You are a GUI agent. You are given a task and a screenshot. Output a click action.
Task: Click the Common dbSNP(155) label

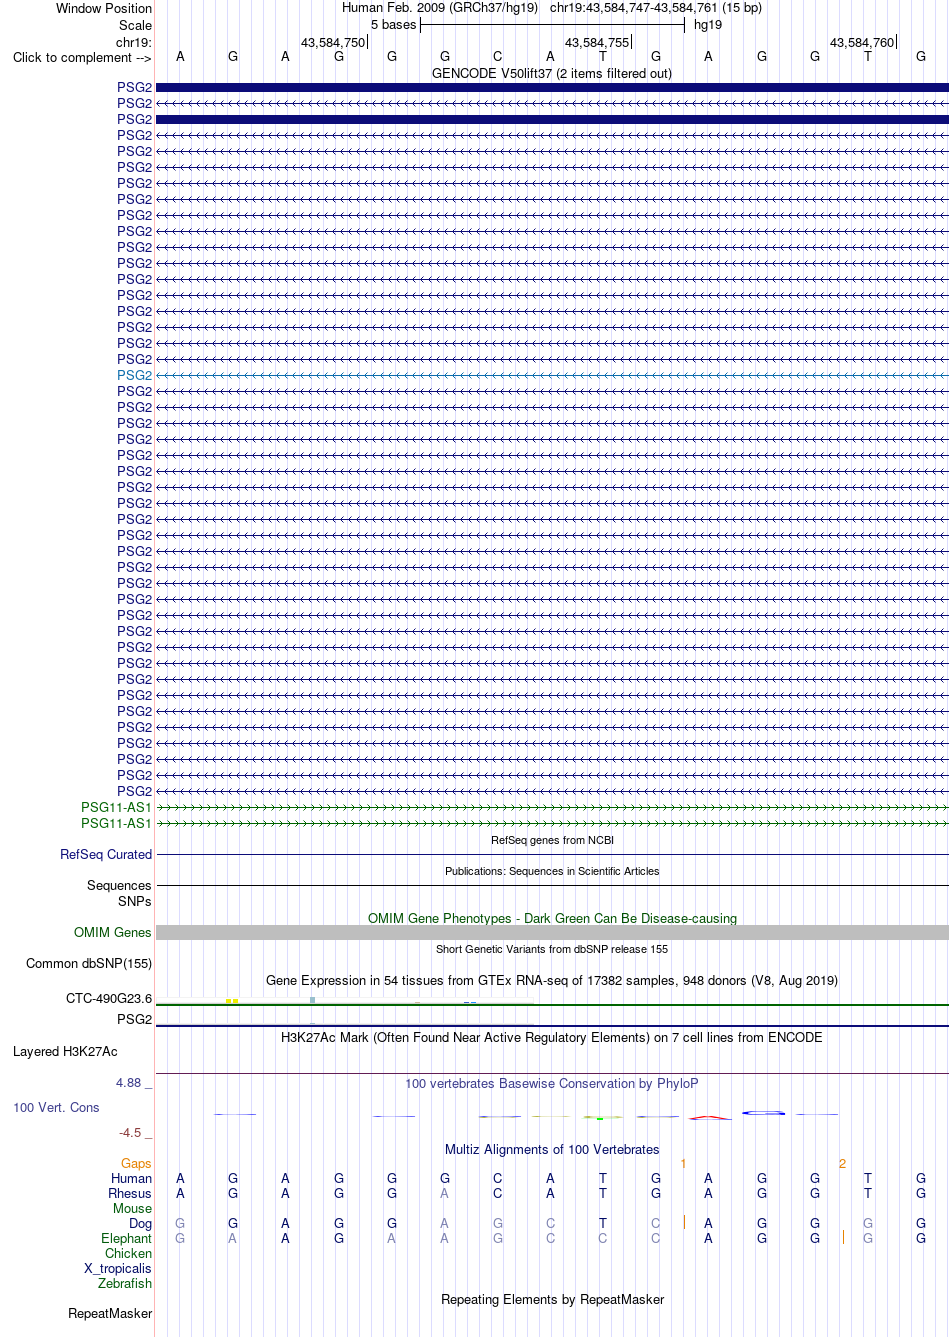click(89, 963)
